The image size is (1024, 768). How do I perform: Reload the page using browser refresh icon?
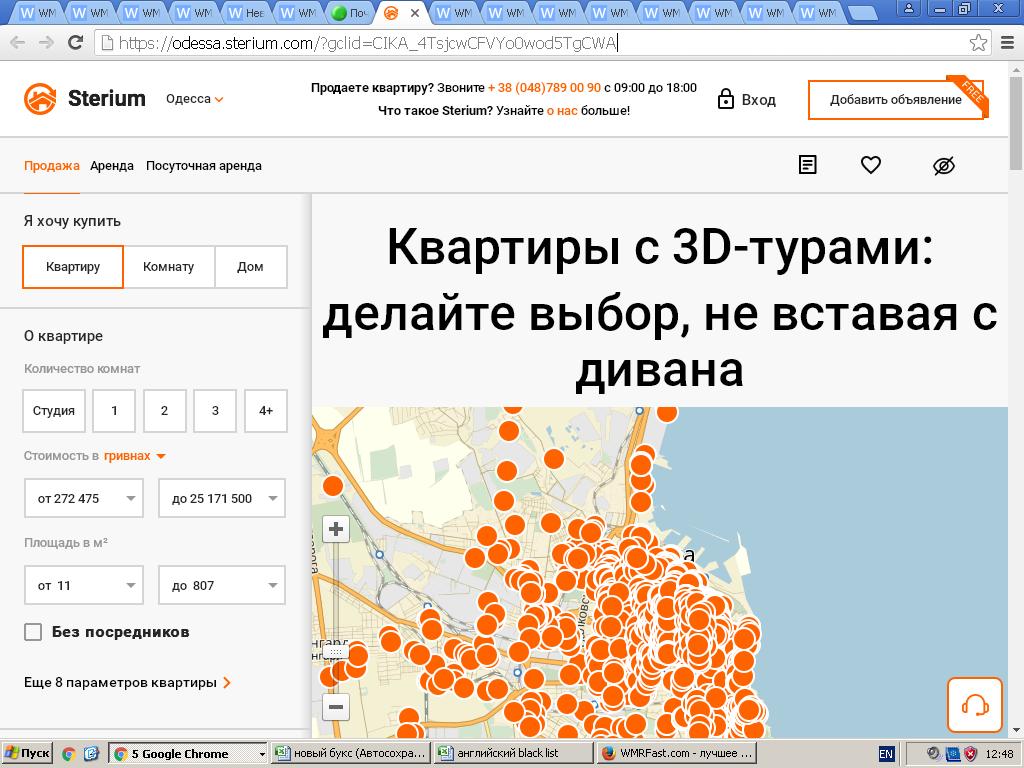[75, 43]
